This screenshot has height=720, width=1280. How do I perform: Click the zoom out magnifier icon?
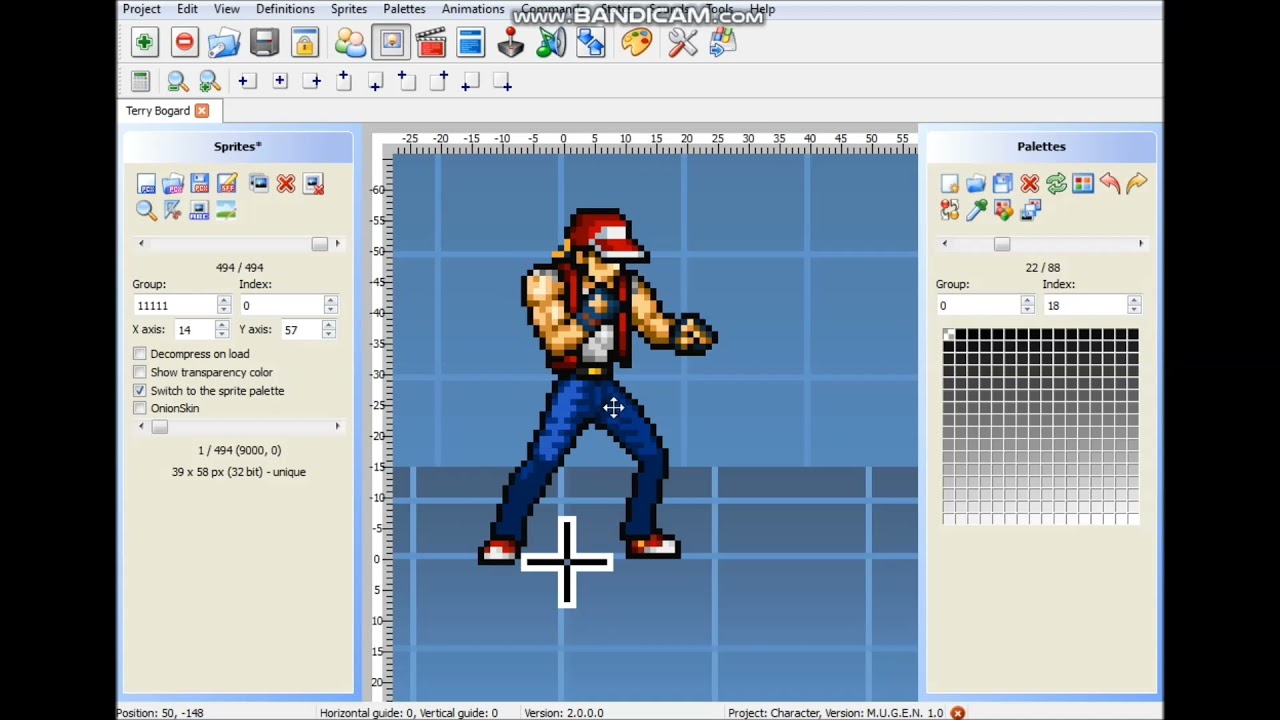click(177, 82)
